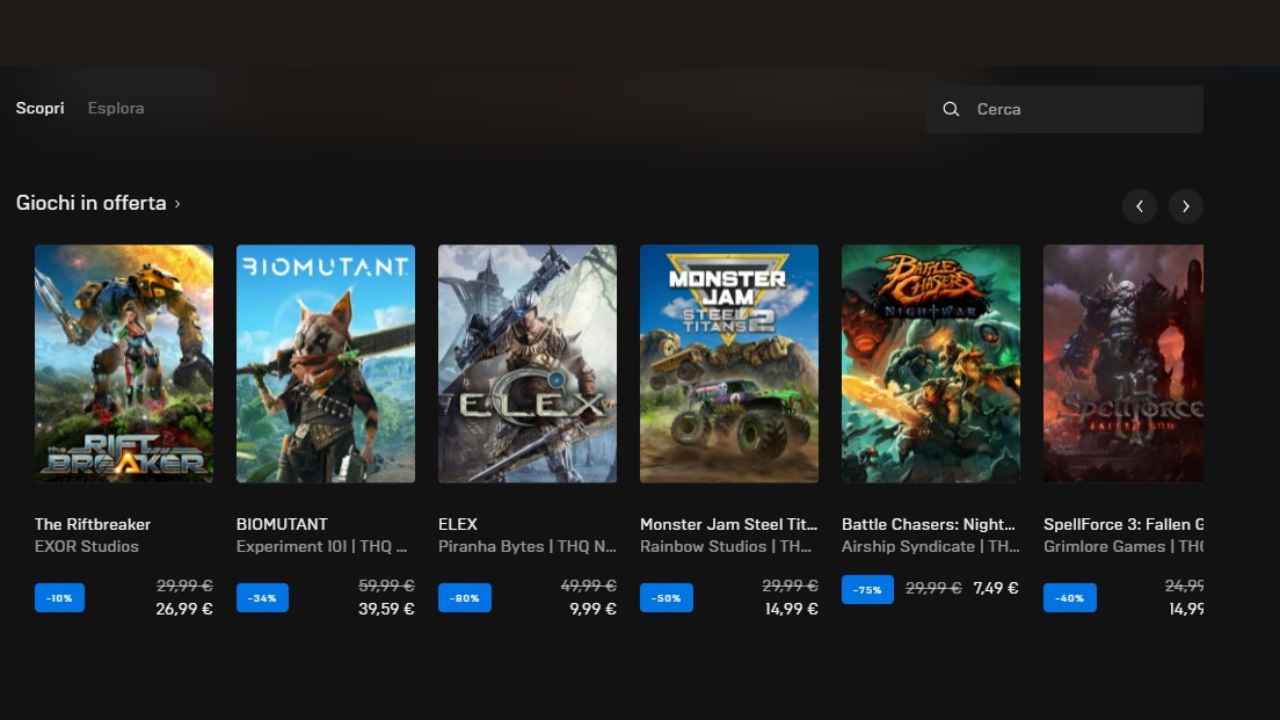The image size is (1280, 720).
Task: Expand Giochi in offerta chevron
Action: 178,204
